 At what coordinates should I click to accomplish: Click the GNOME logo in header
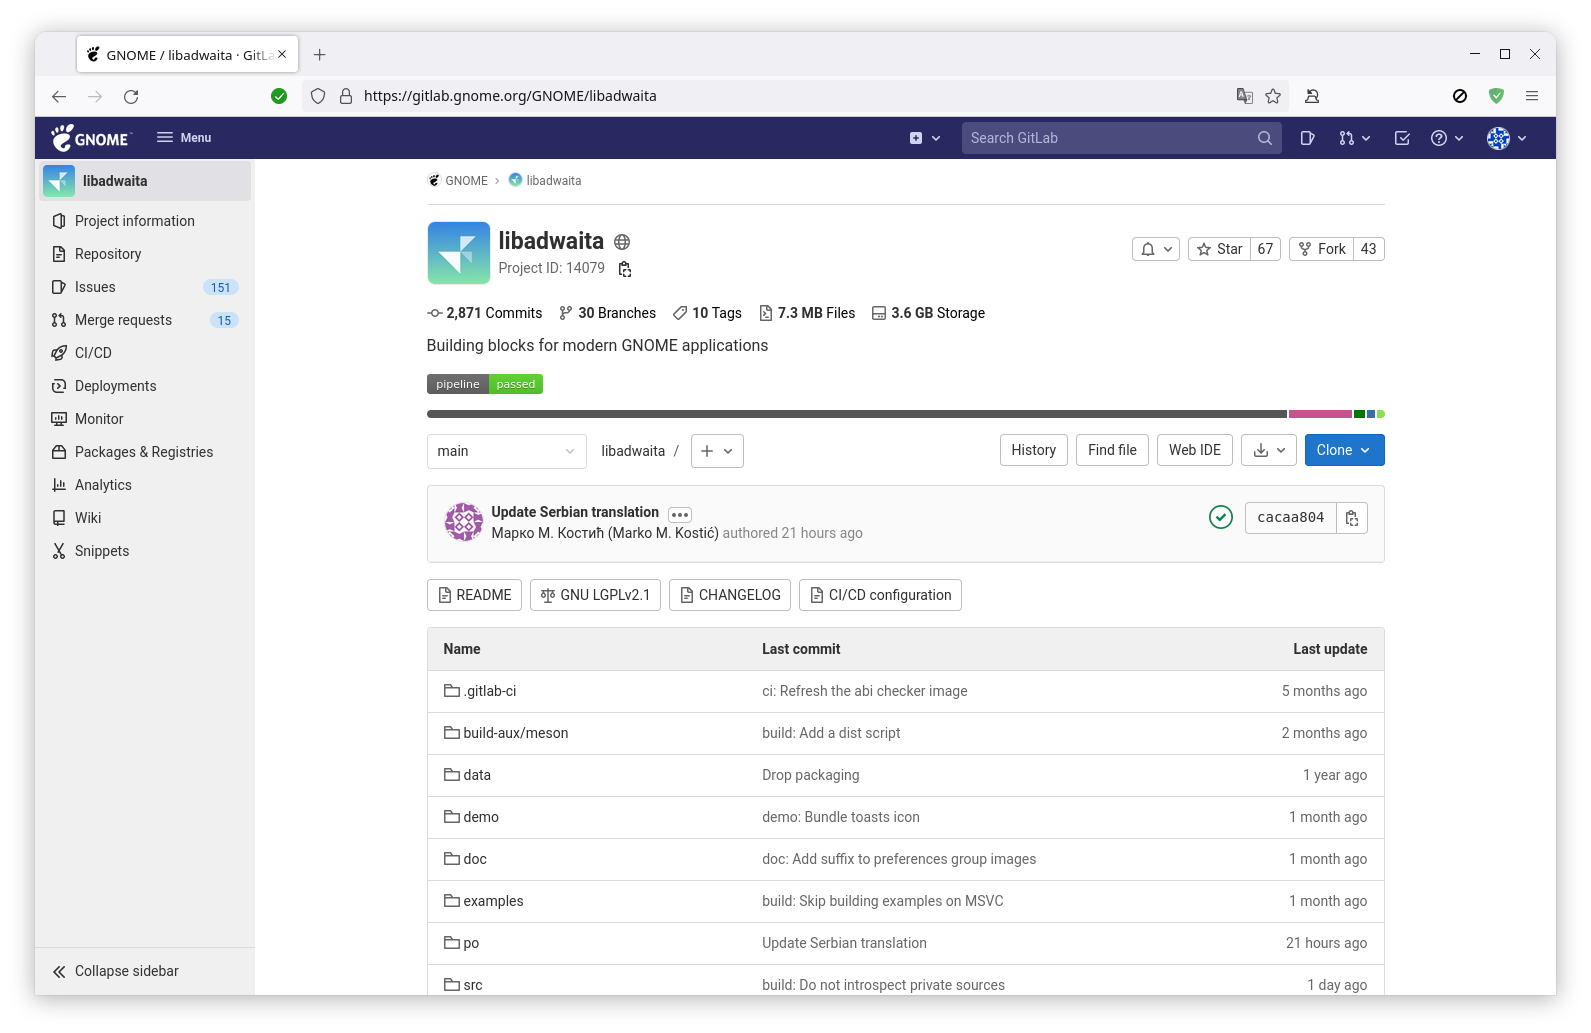point(91,138)
